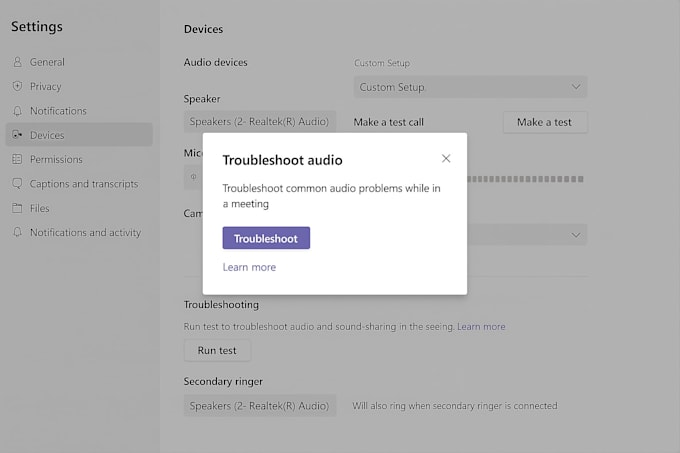Click the Devices page heading
Screen dimensions: 680x453
(x=203, y=29)
